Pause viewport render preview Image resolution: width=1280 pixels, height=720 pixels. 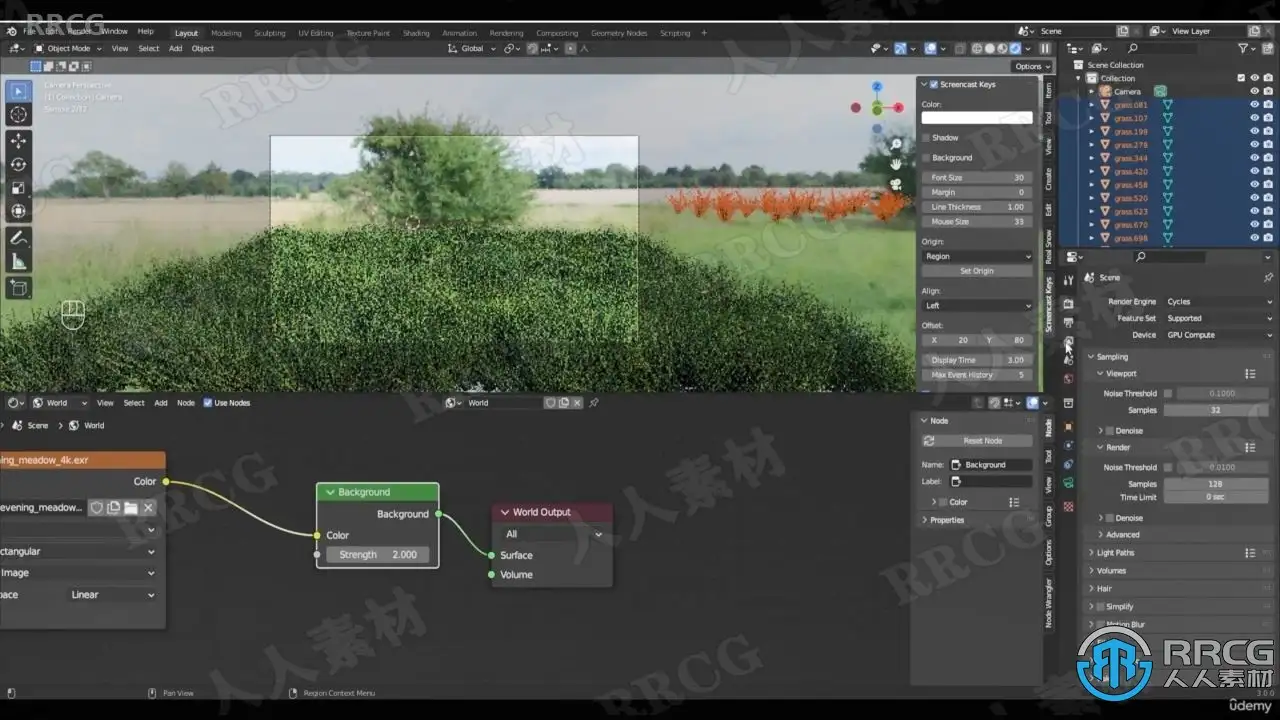click(x=1045, y=48)
